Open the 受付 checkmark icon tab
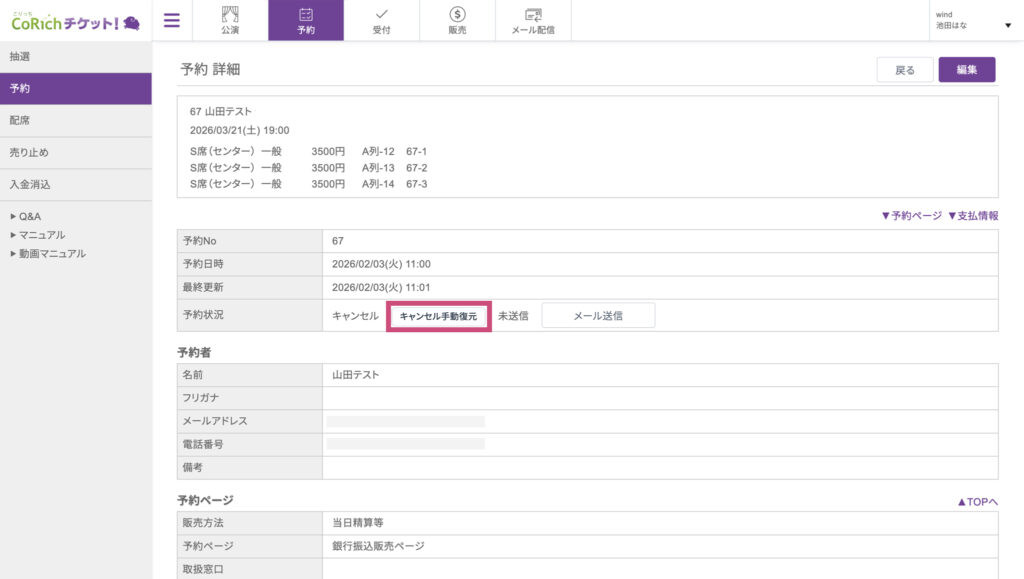The width and height of the screenshot is (1024, 579). 382,20
